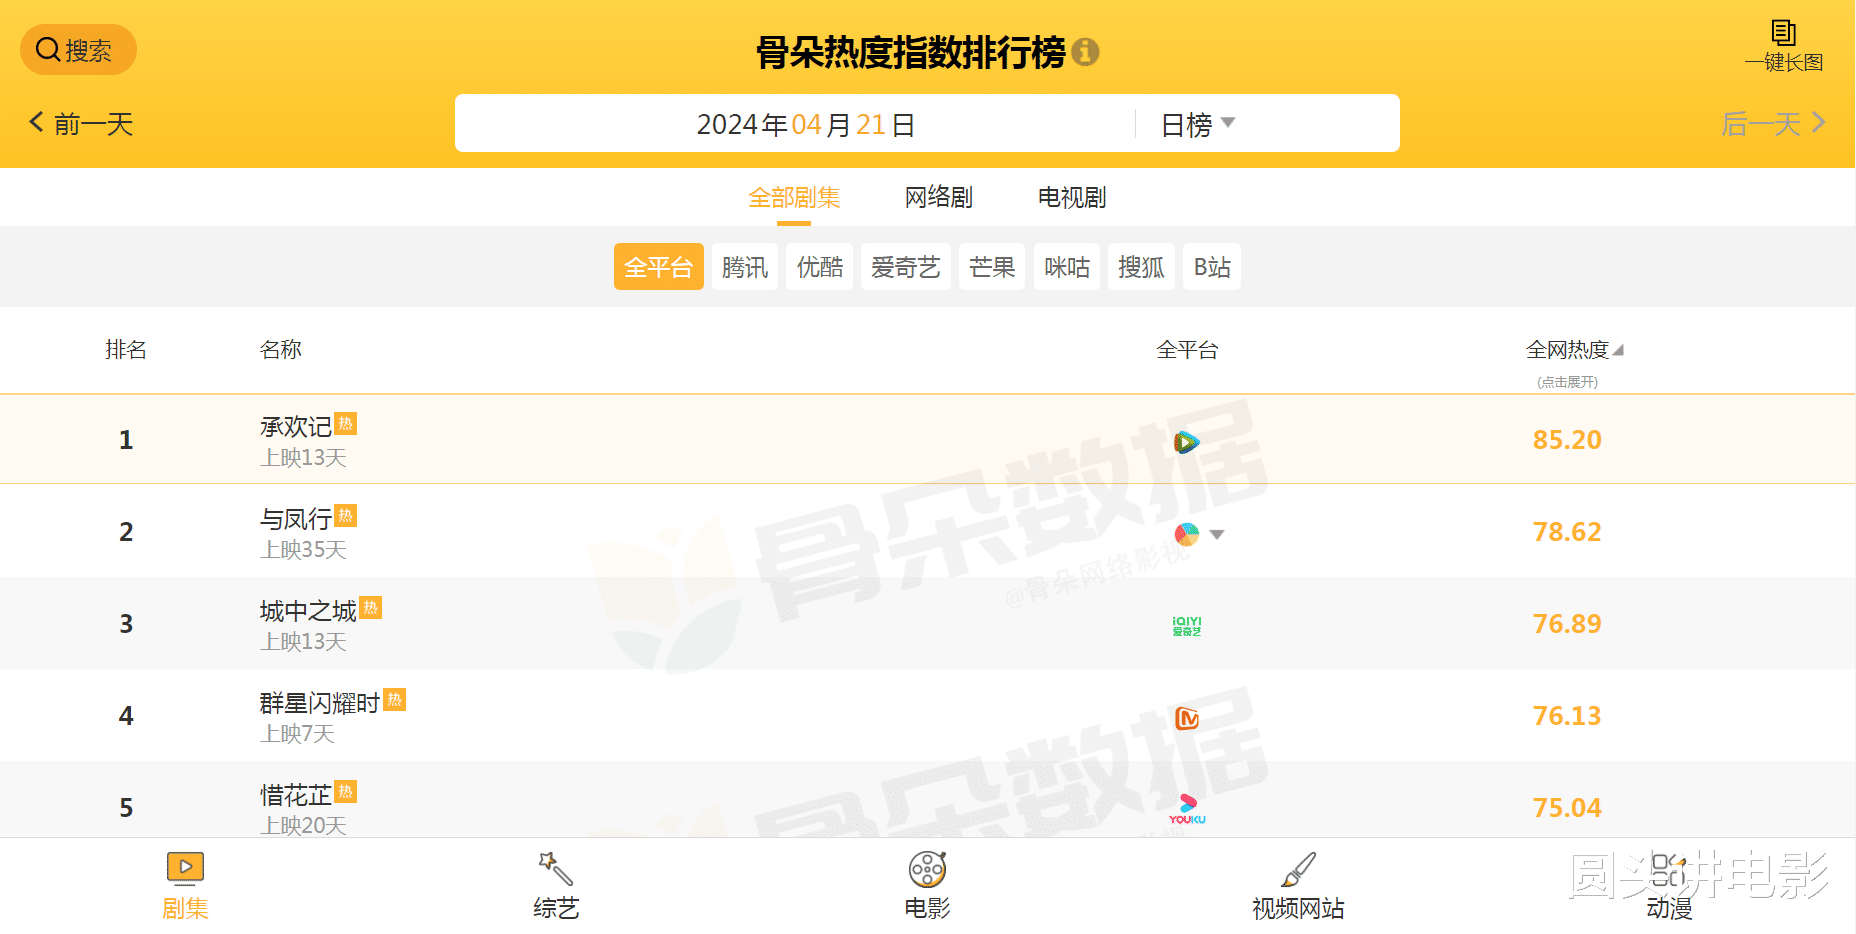The image size is (1856, 934).
Task: Click the Mango TV icon in 群星闪耀时 row
Action: (1187, 718)
